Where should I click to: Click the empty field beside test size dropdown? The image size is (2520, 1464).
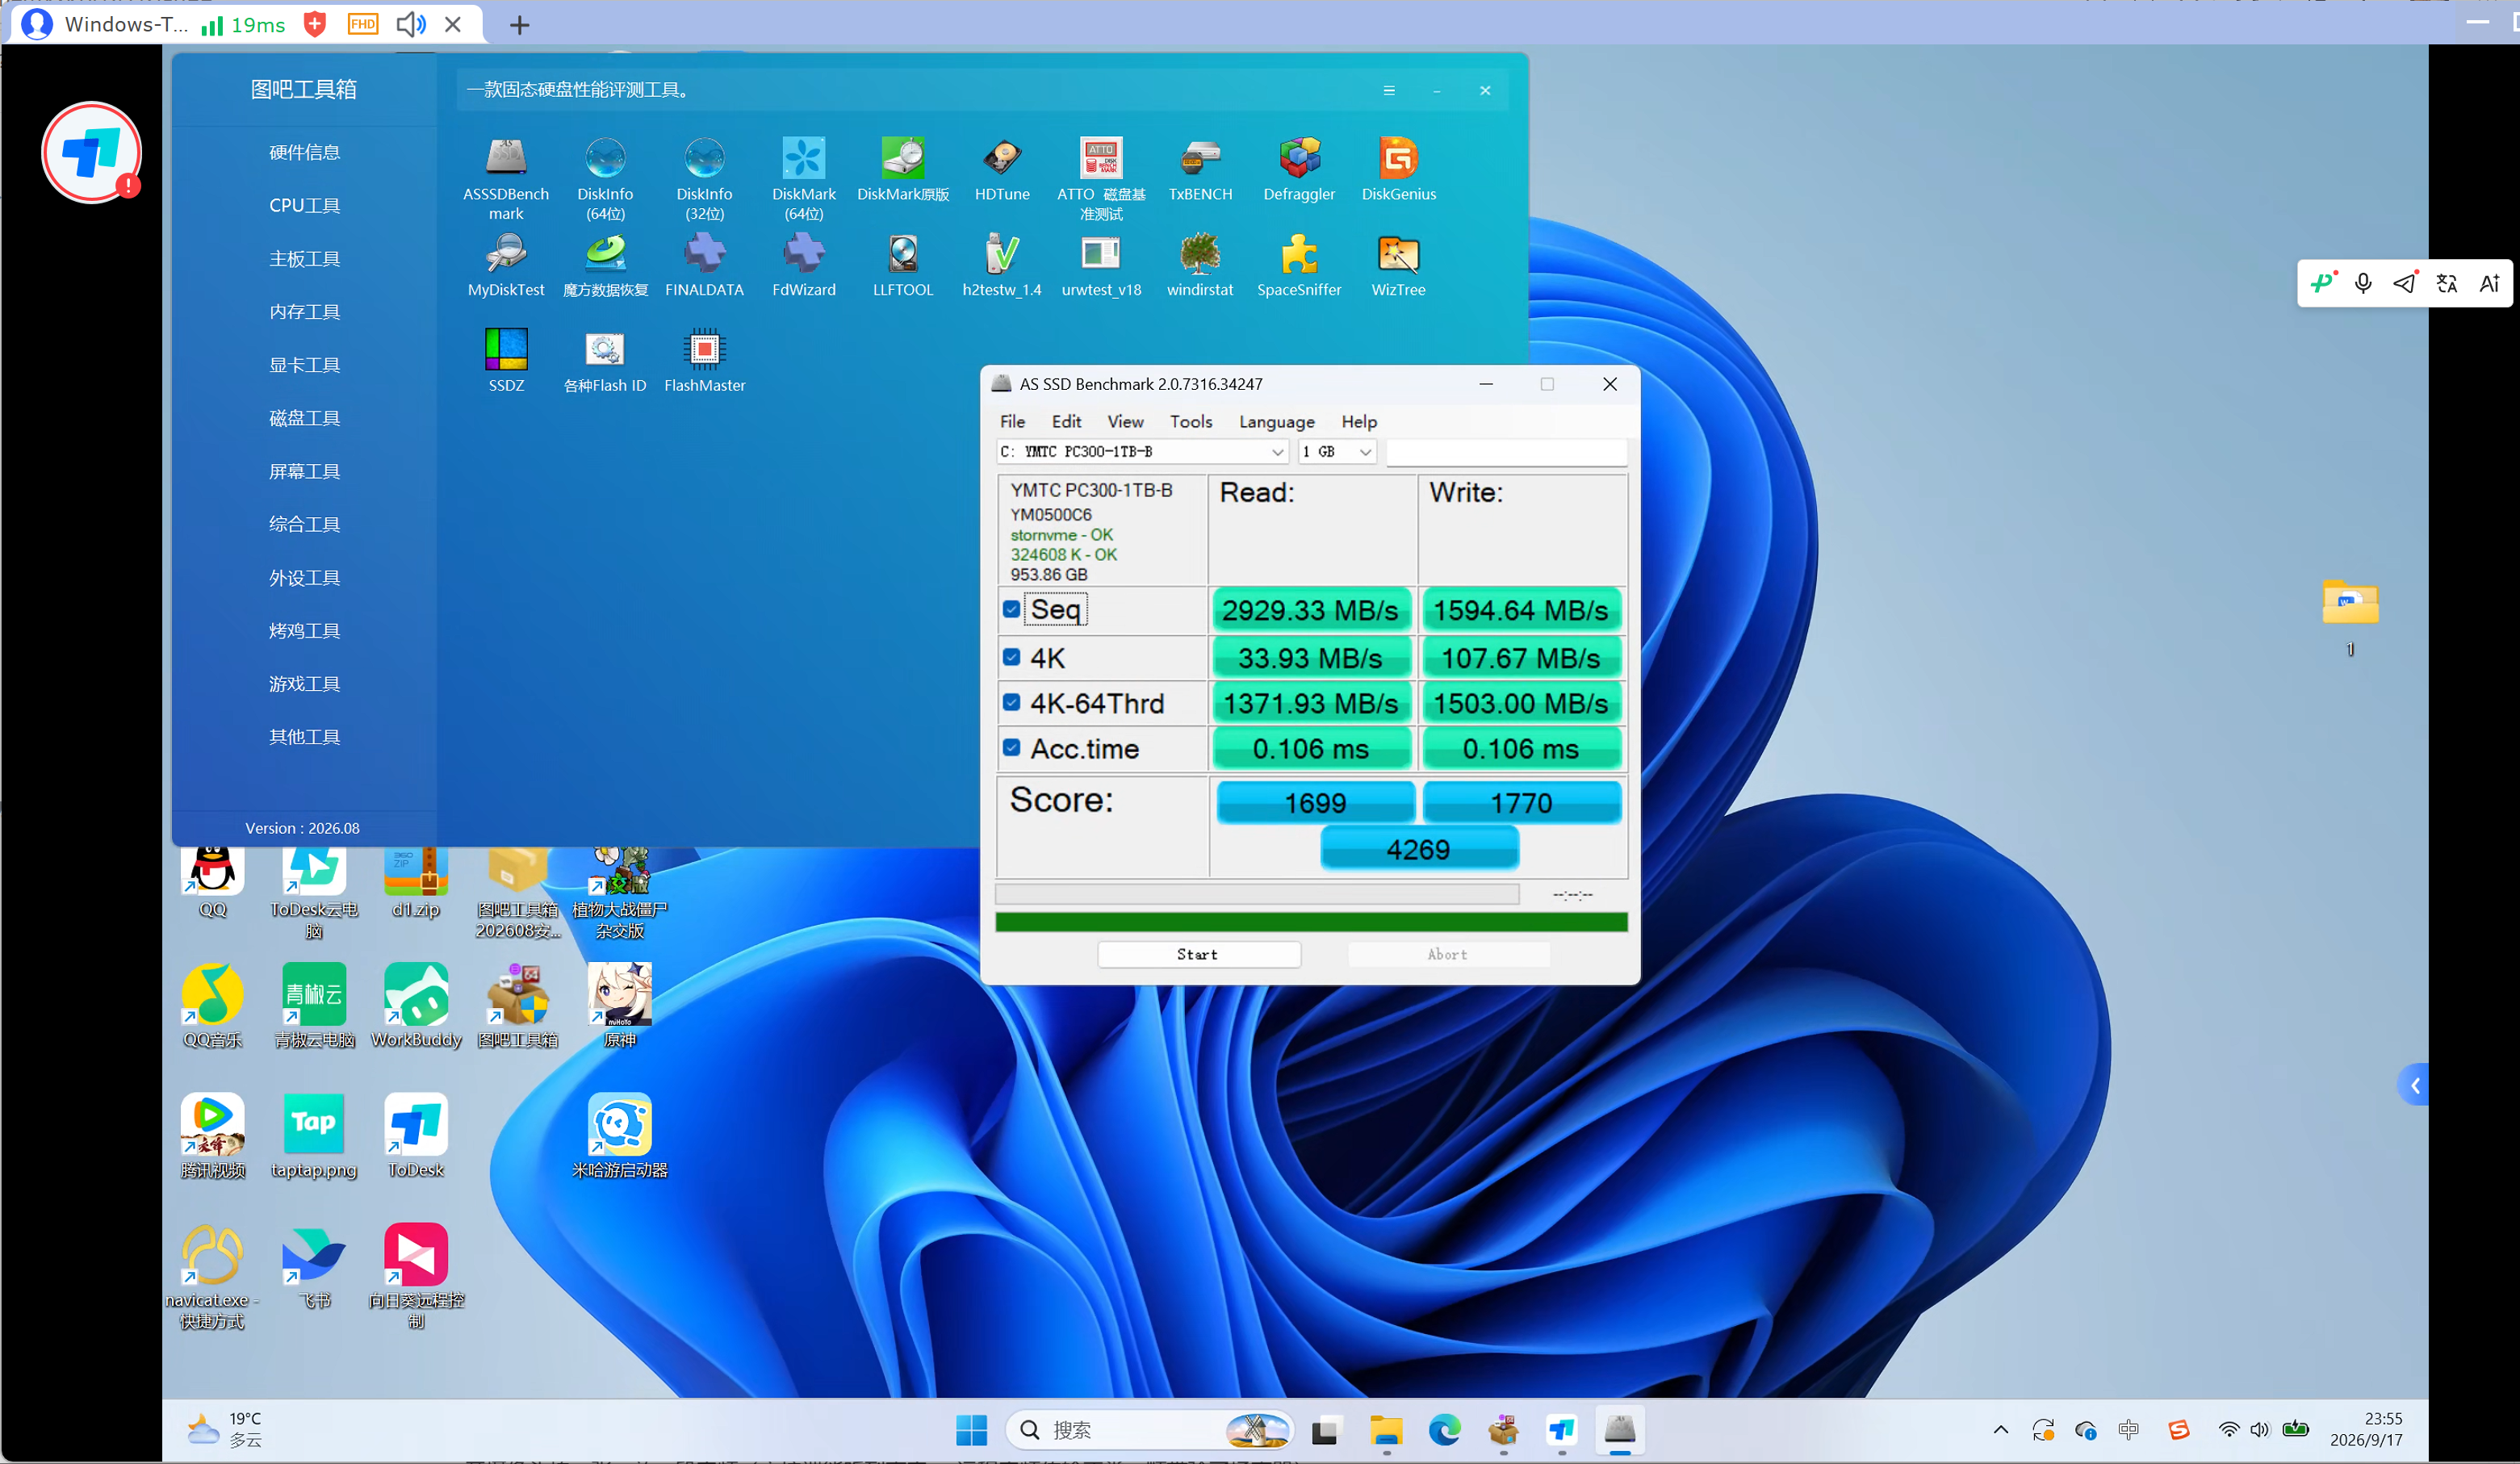pos(1506,452)
